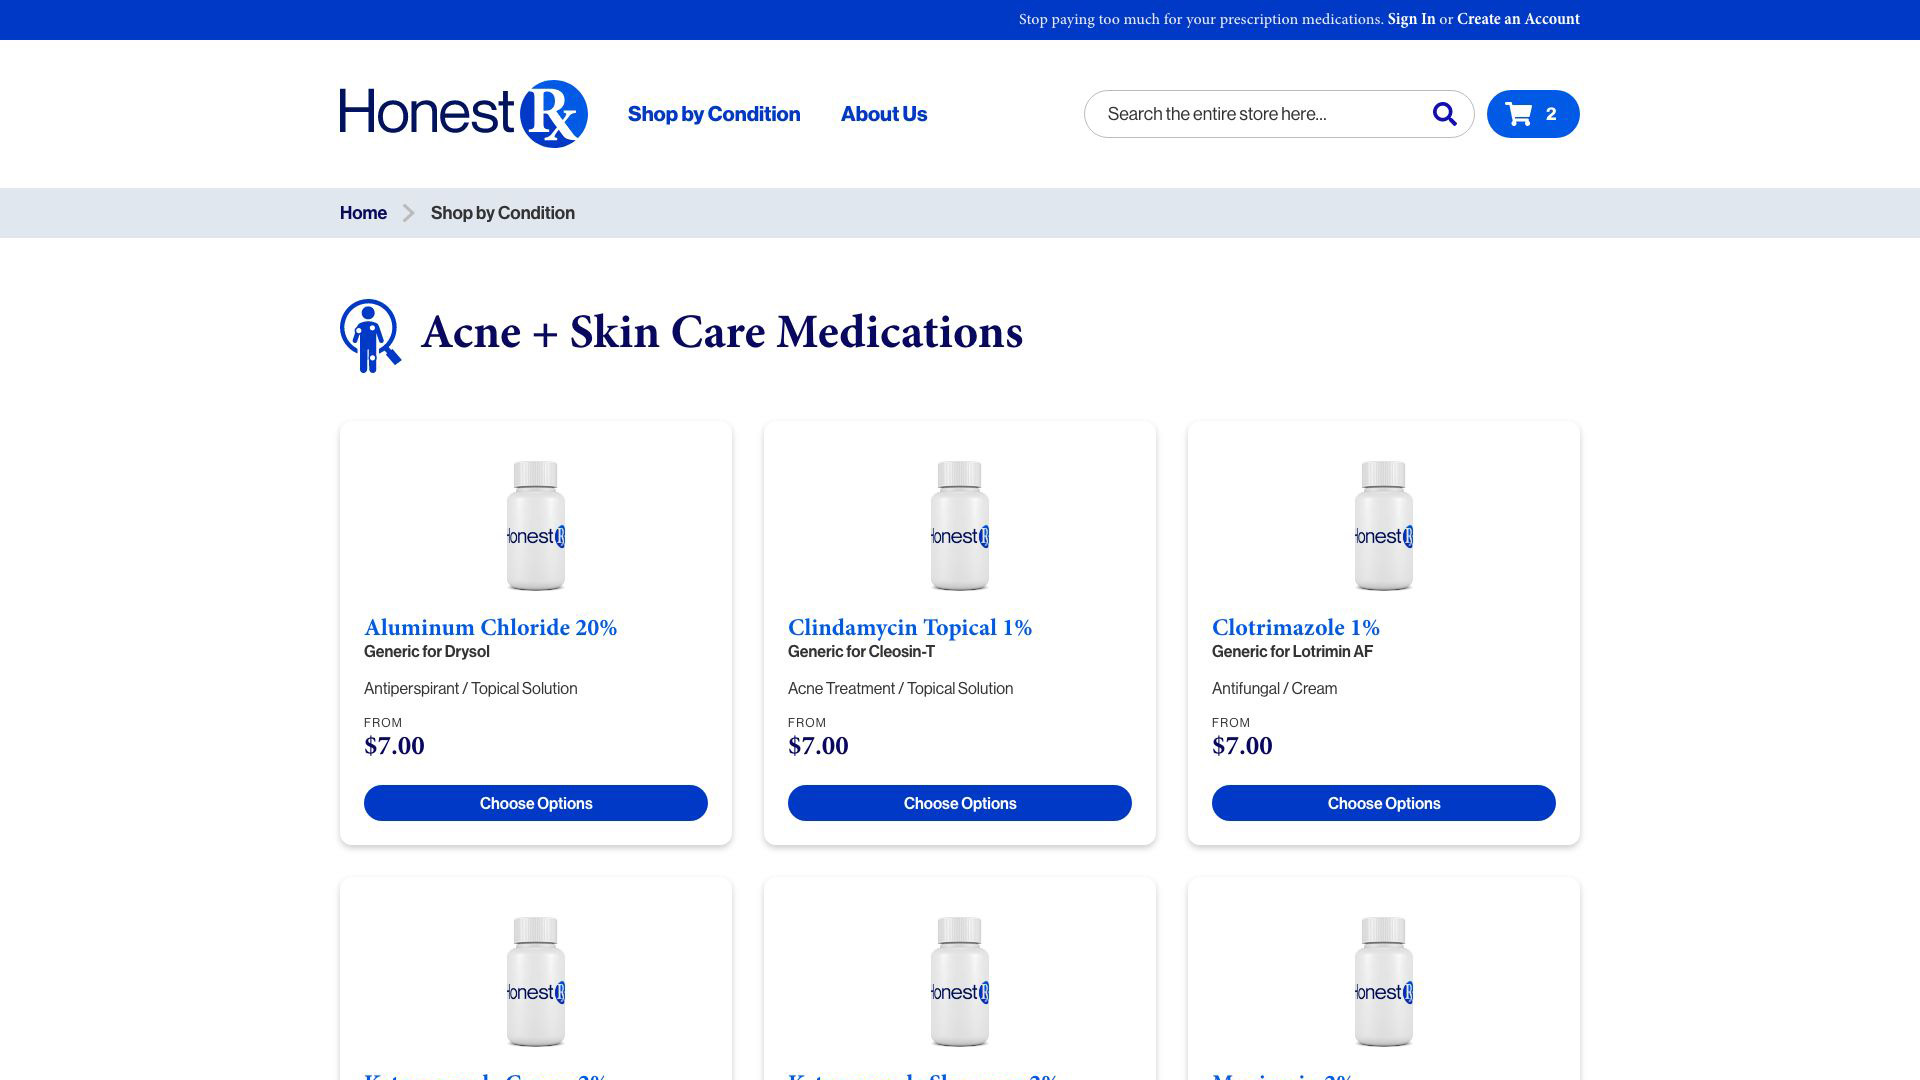1920x1080 pixels.
Task: Open the About Us page
Action: (x=884, y=114)
